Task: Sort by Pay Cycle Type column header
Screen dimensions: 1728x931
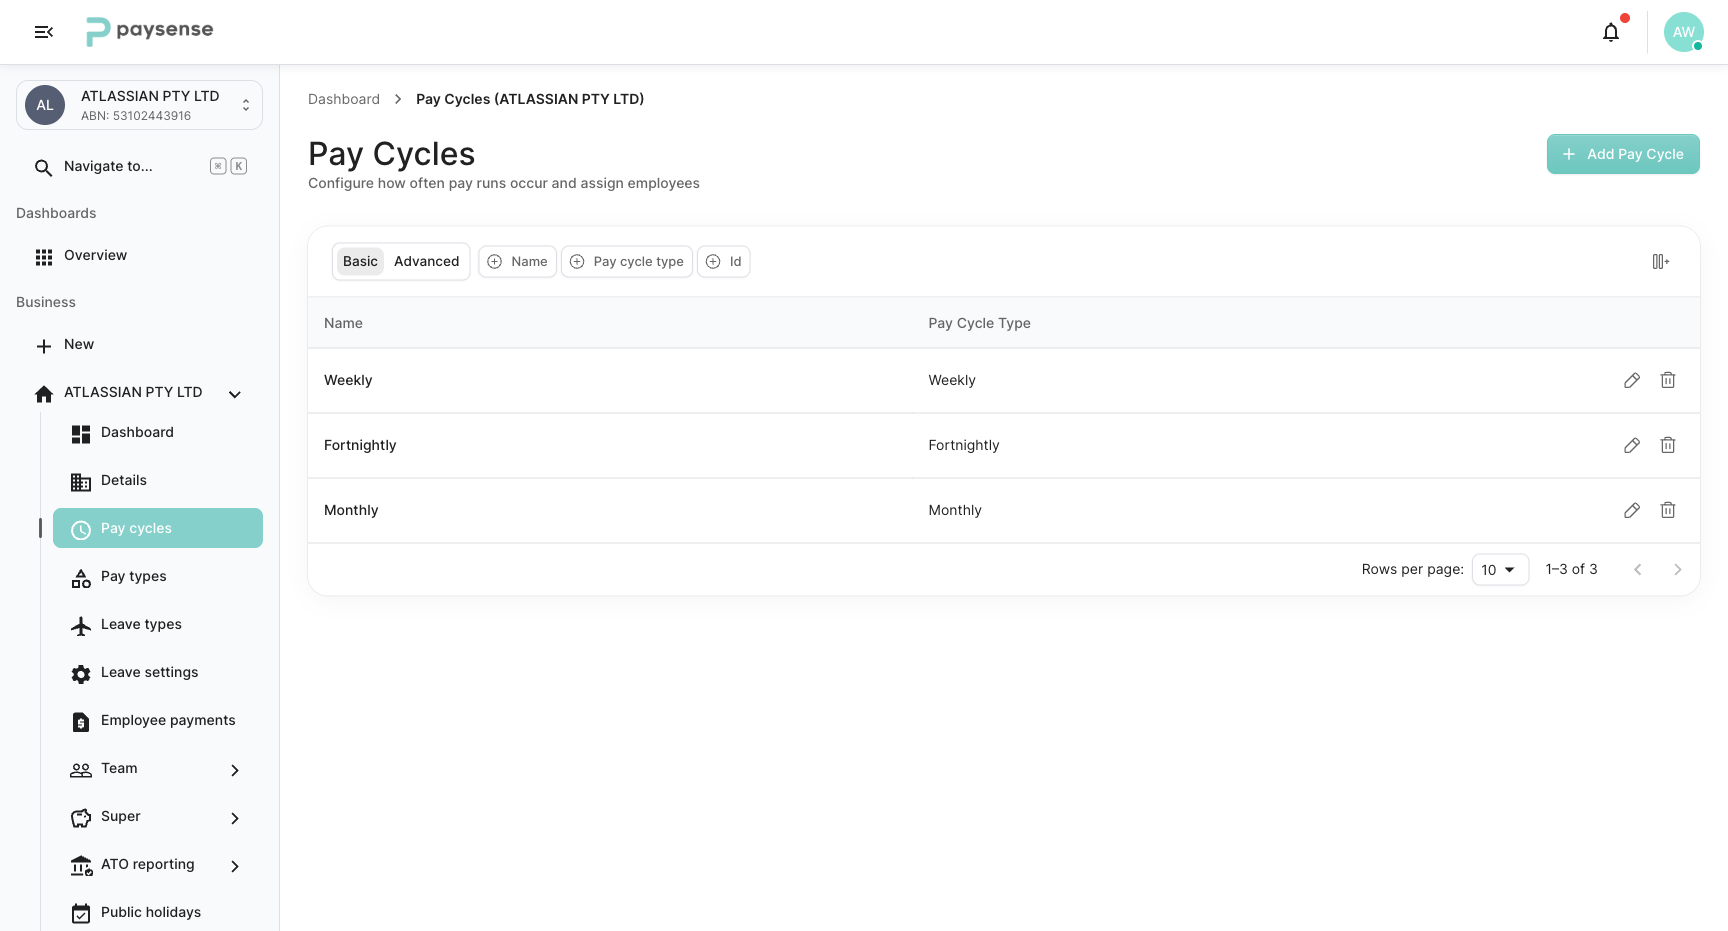Action: (979, 323)
